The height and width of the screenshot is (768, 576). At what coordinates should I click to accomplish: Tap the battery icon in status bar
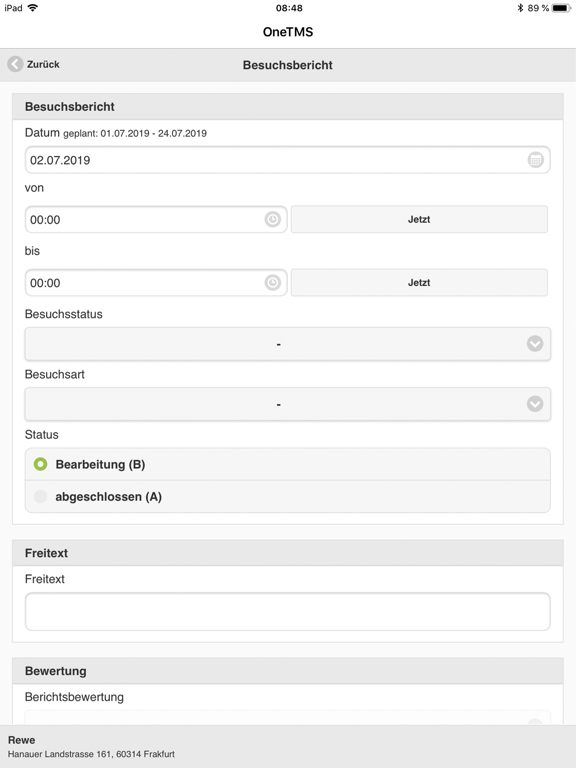pos(561,8)
